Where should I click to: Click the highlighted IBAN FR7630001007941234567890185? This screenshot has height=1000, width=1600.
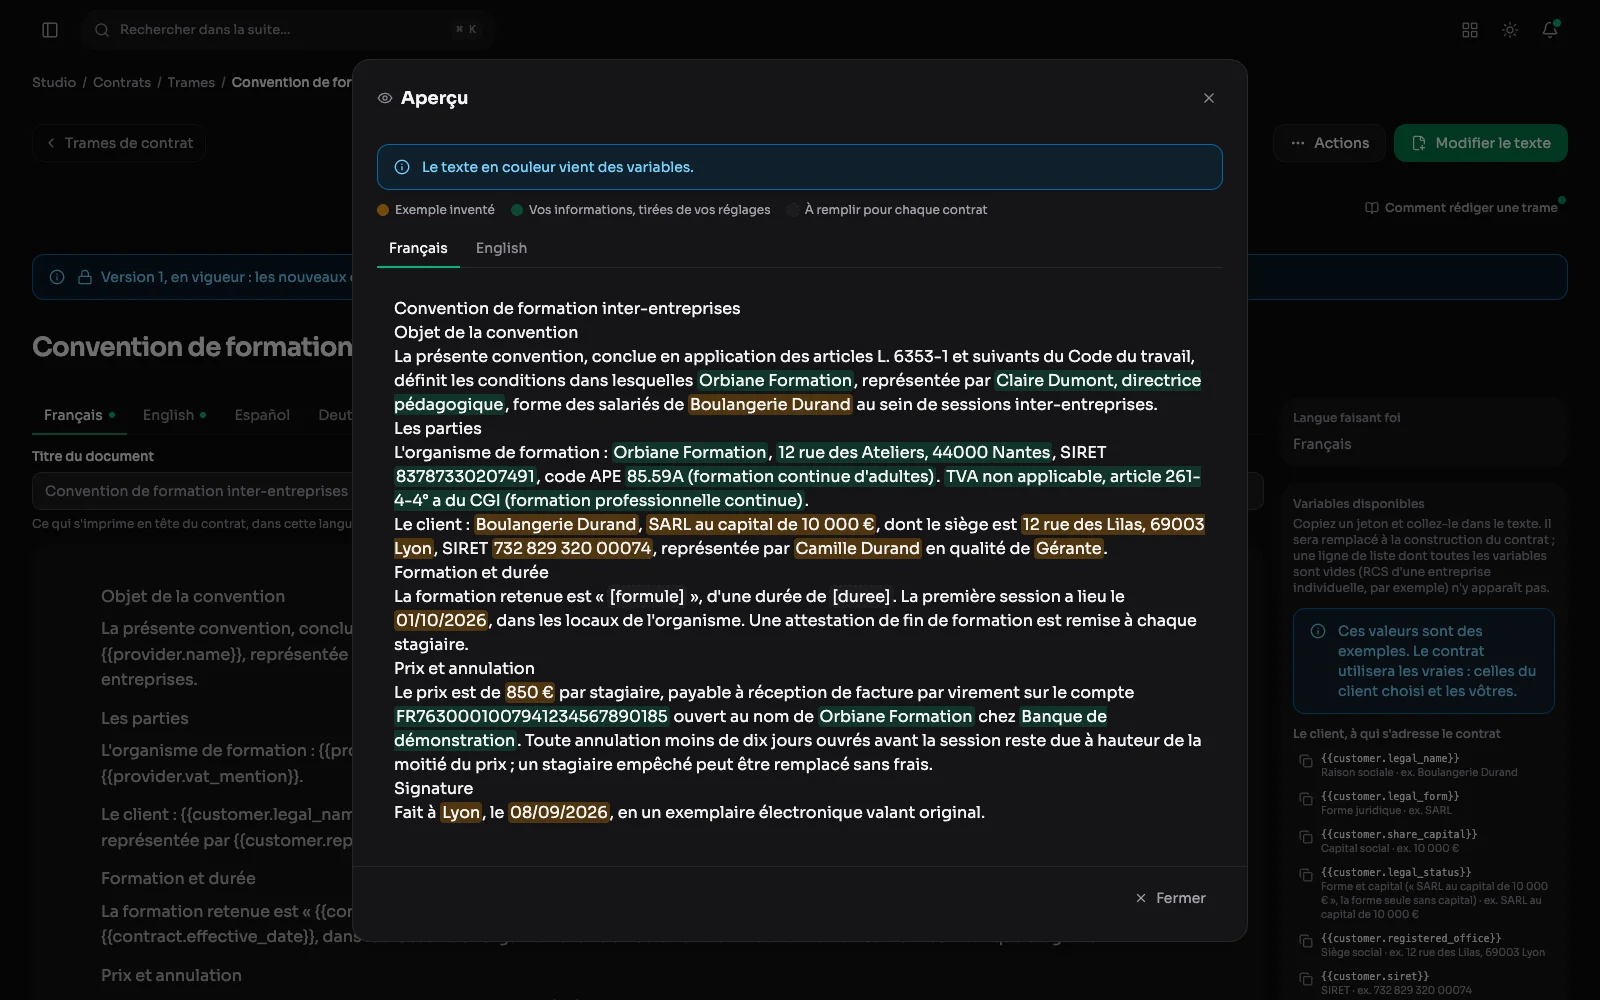pyautogui.click(x=532, y=716)
